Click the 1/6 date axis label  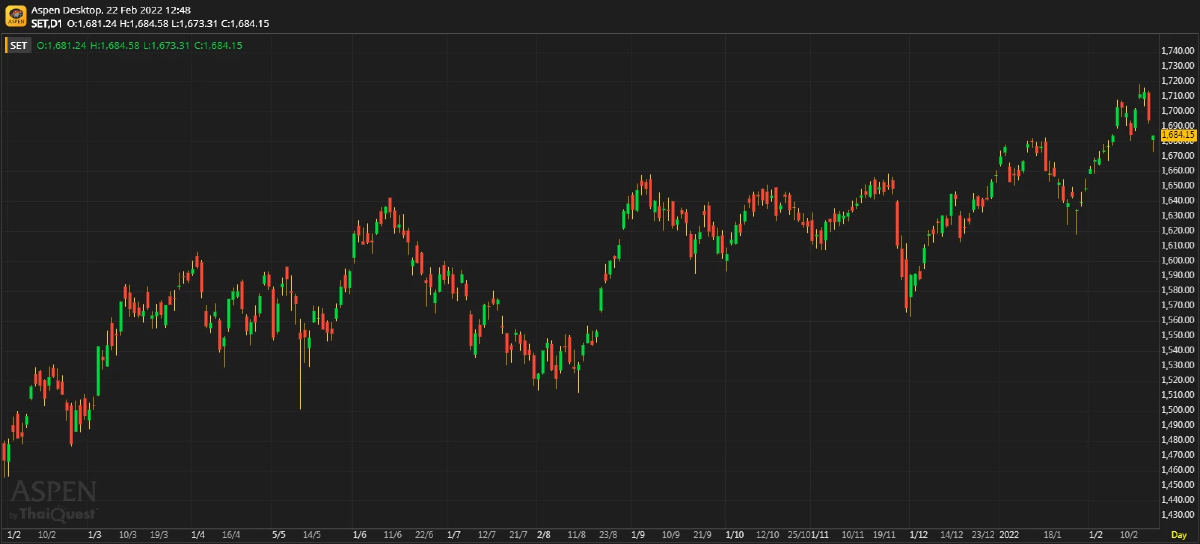coord(360,536)
